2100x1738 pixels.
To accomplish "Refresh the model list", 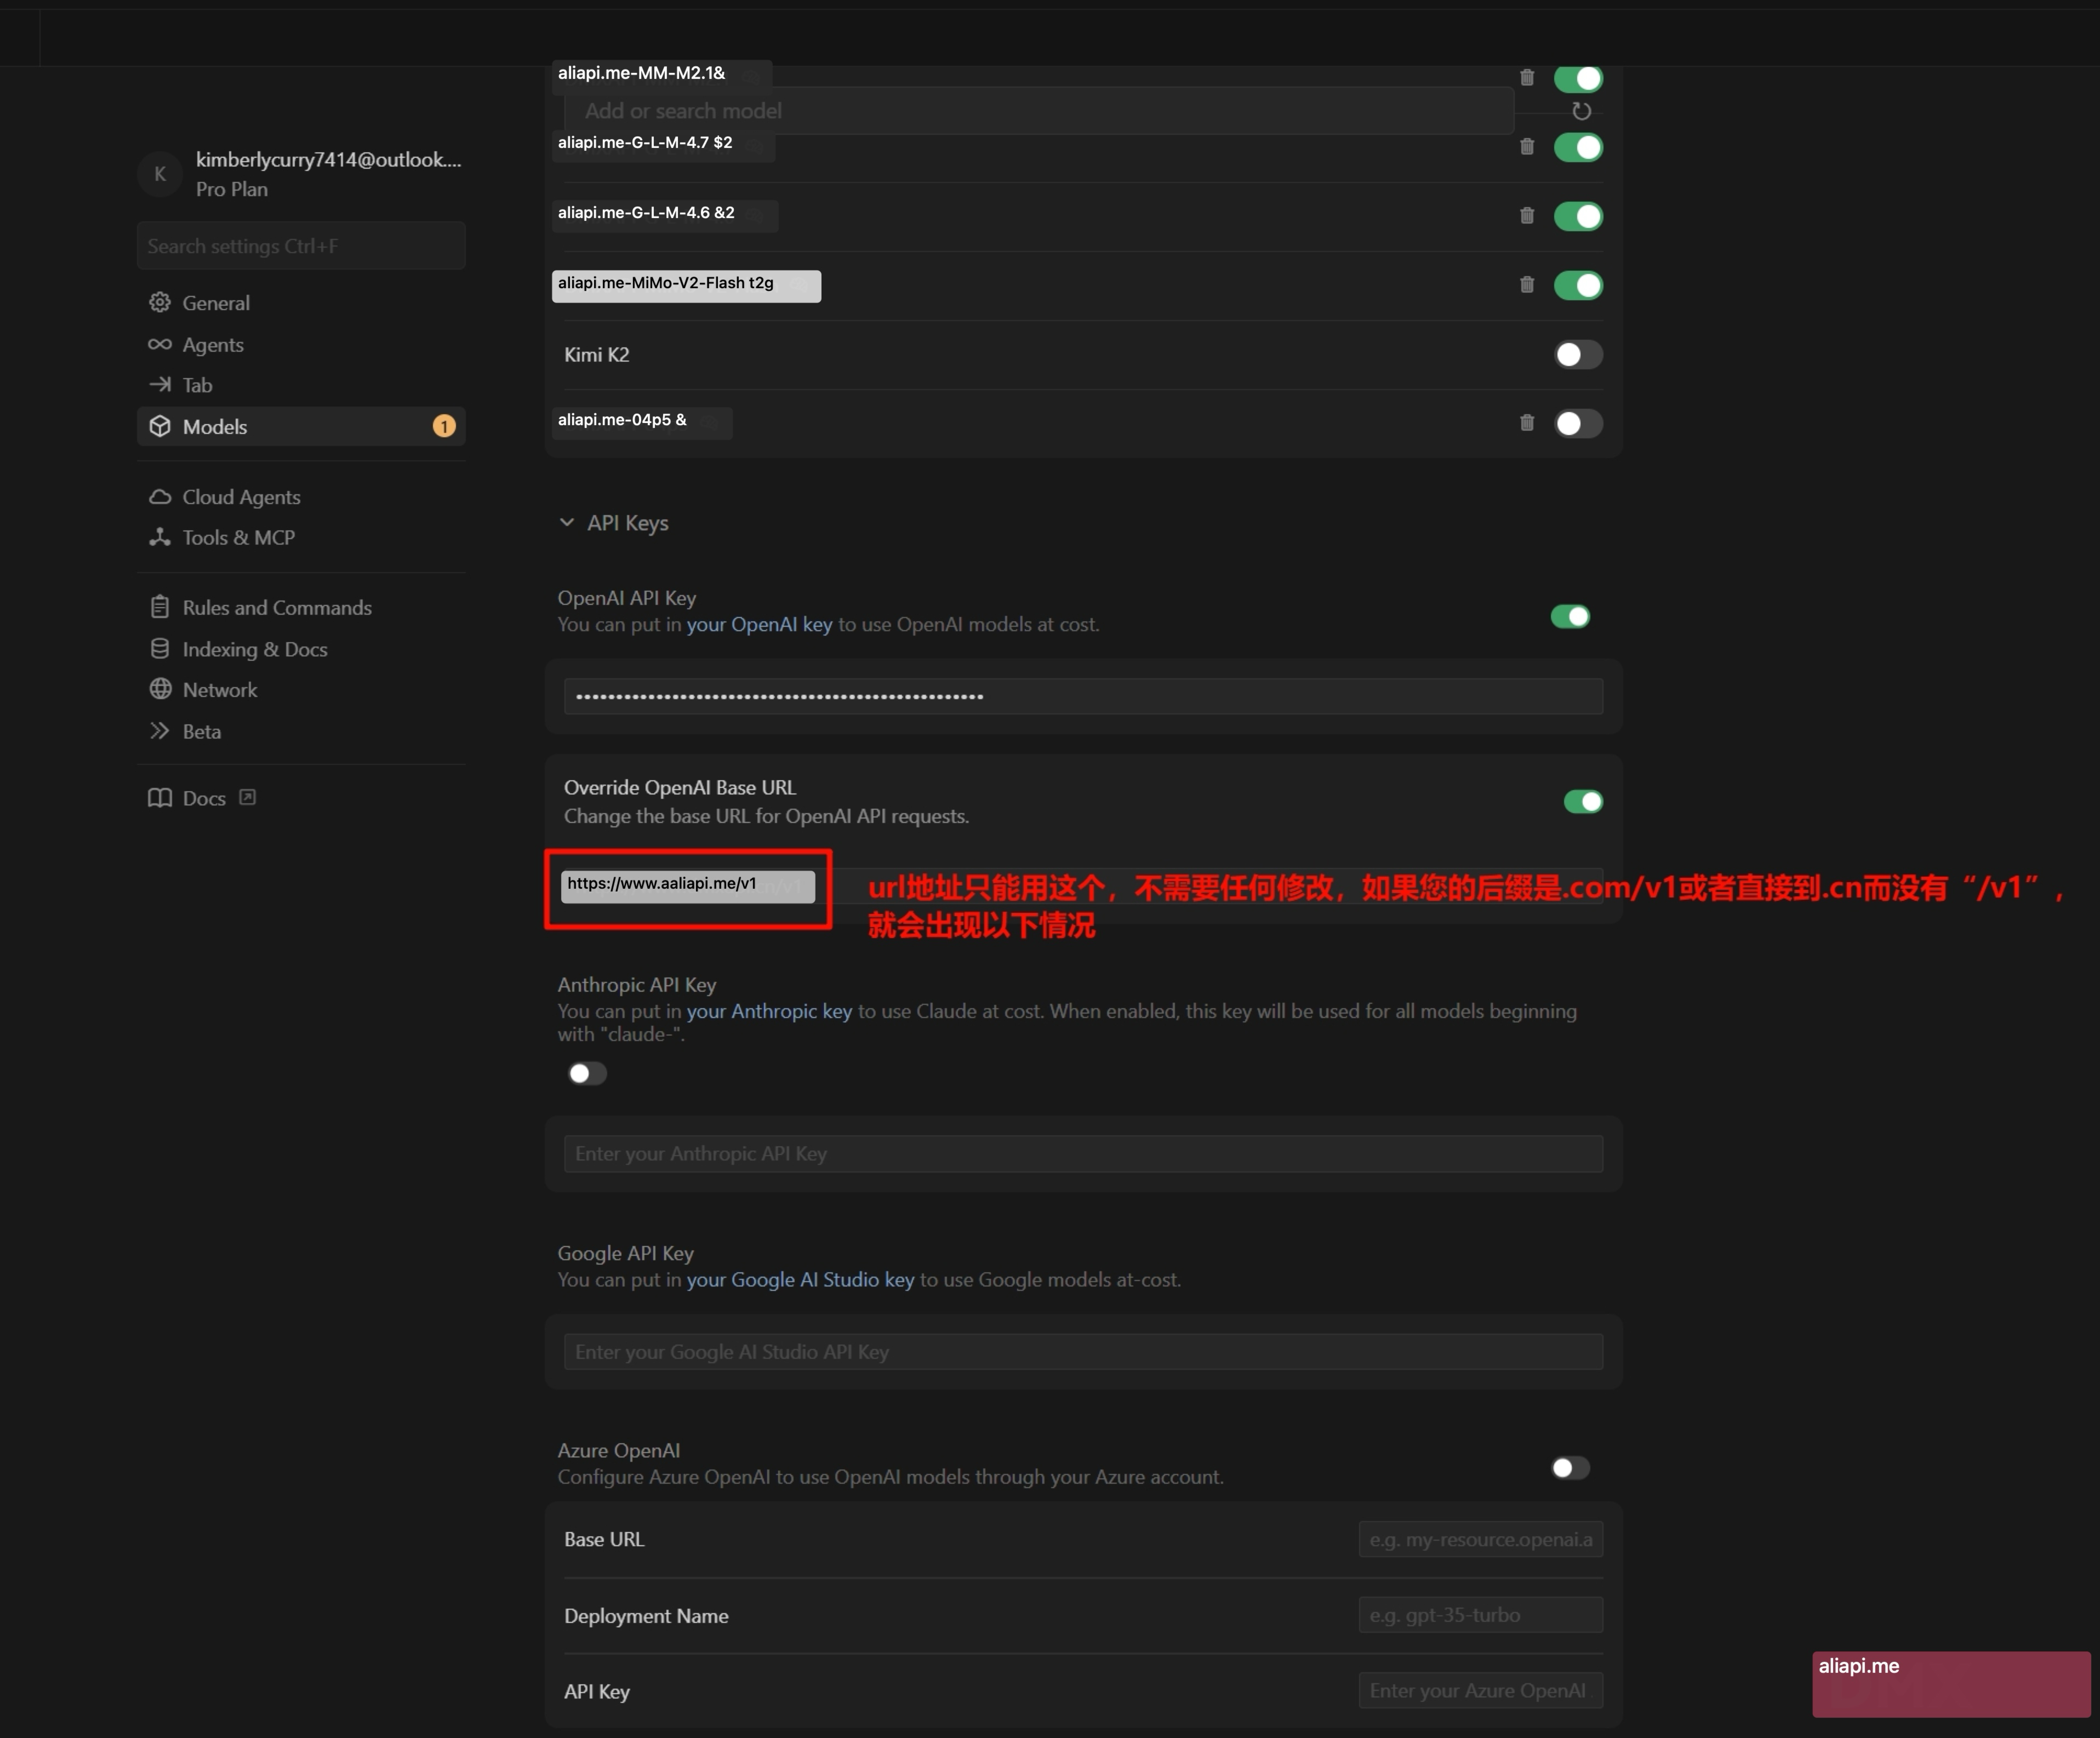I will [1581, 111].
